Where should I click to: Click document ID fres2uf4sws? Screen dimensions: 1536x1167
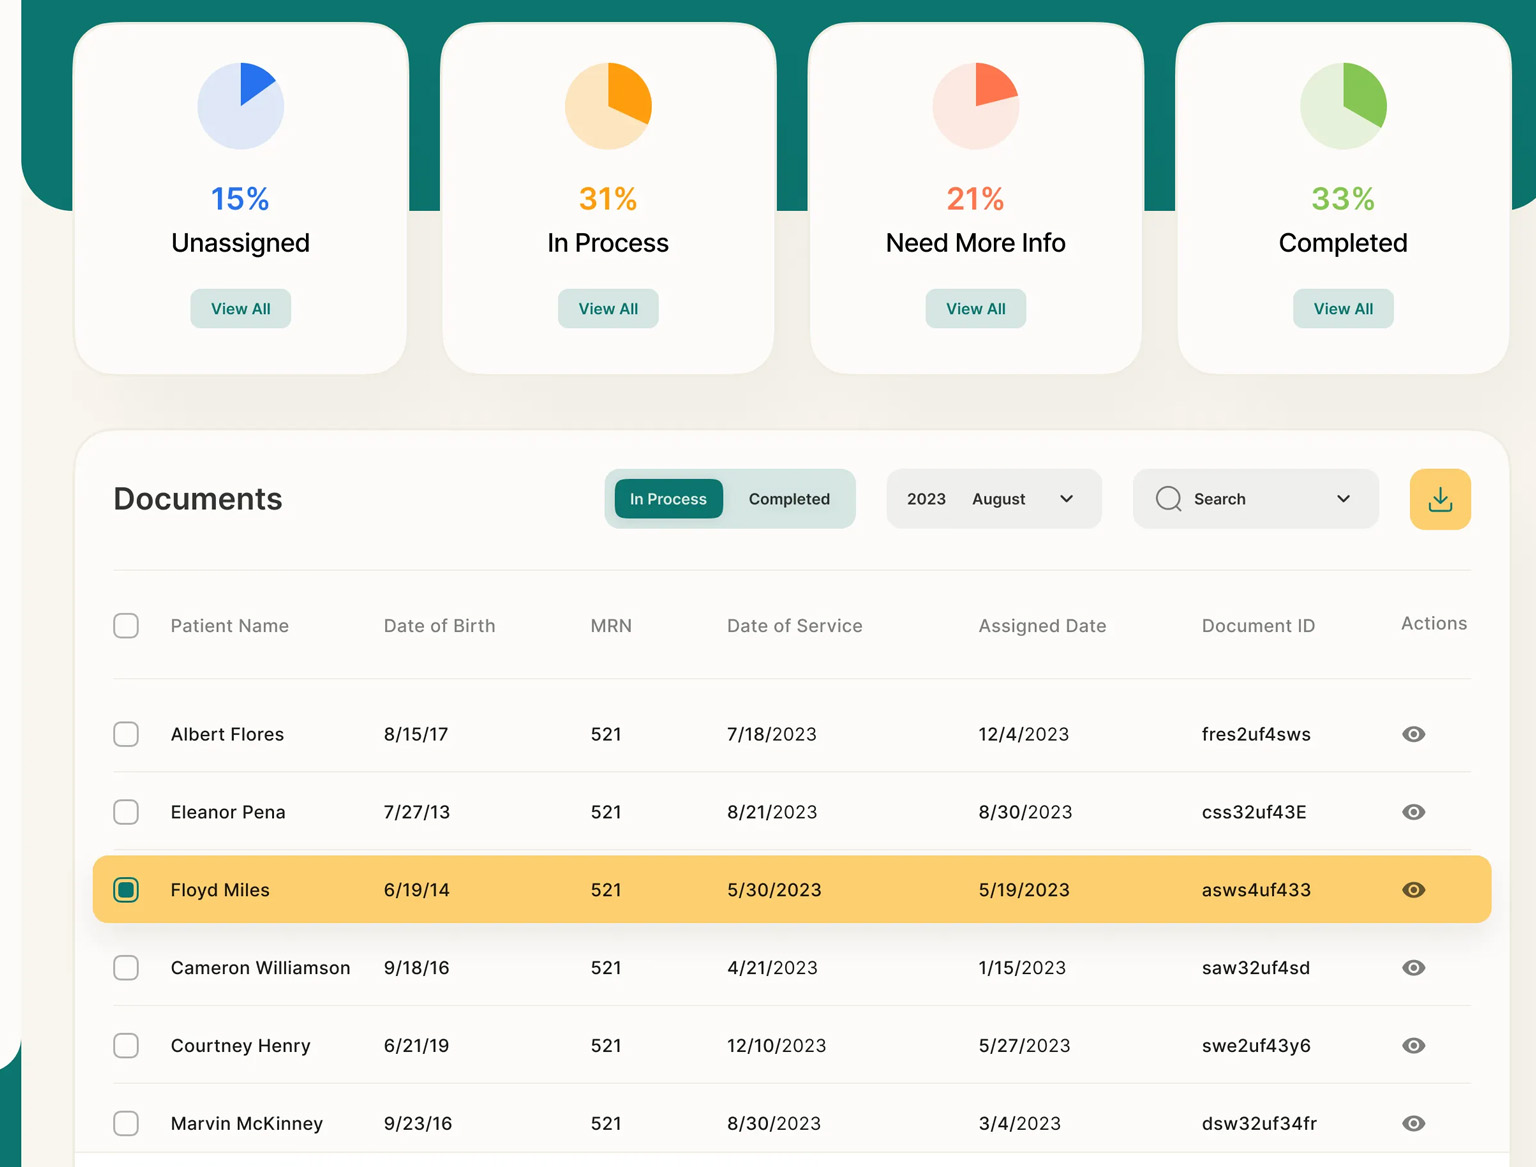point(1256,734)
